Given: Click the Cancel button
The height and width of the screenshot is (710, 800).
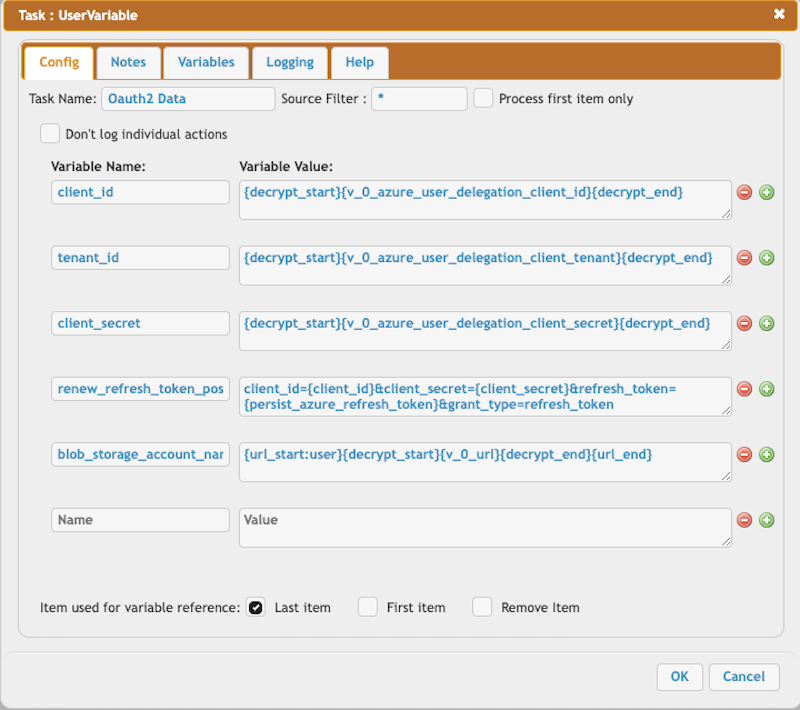Looking at the screenshot, I should click(744, 677).
